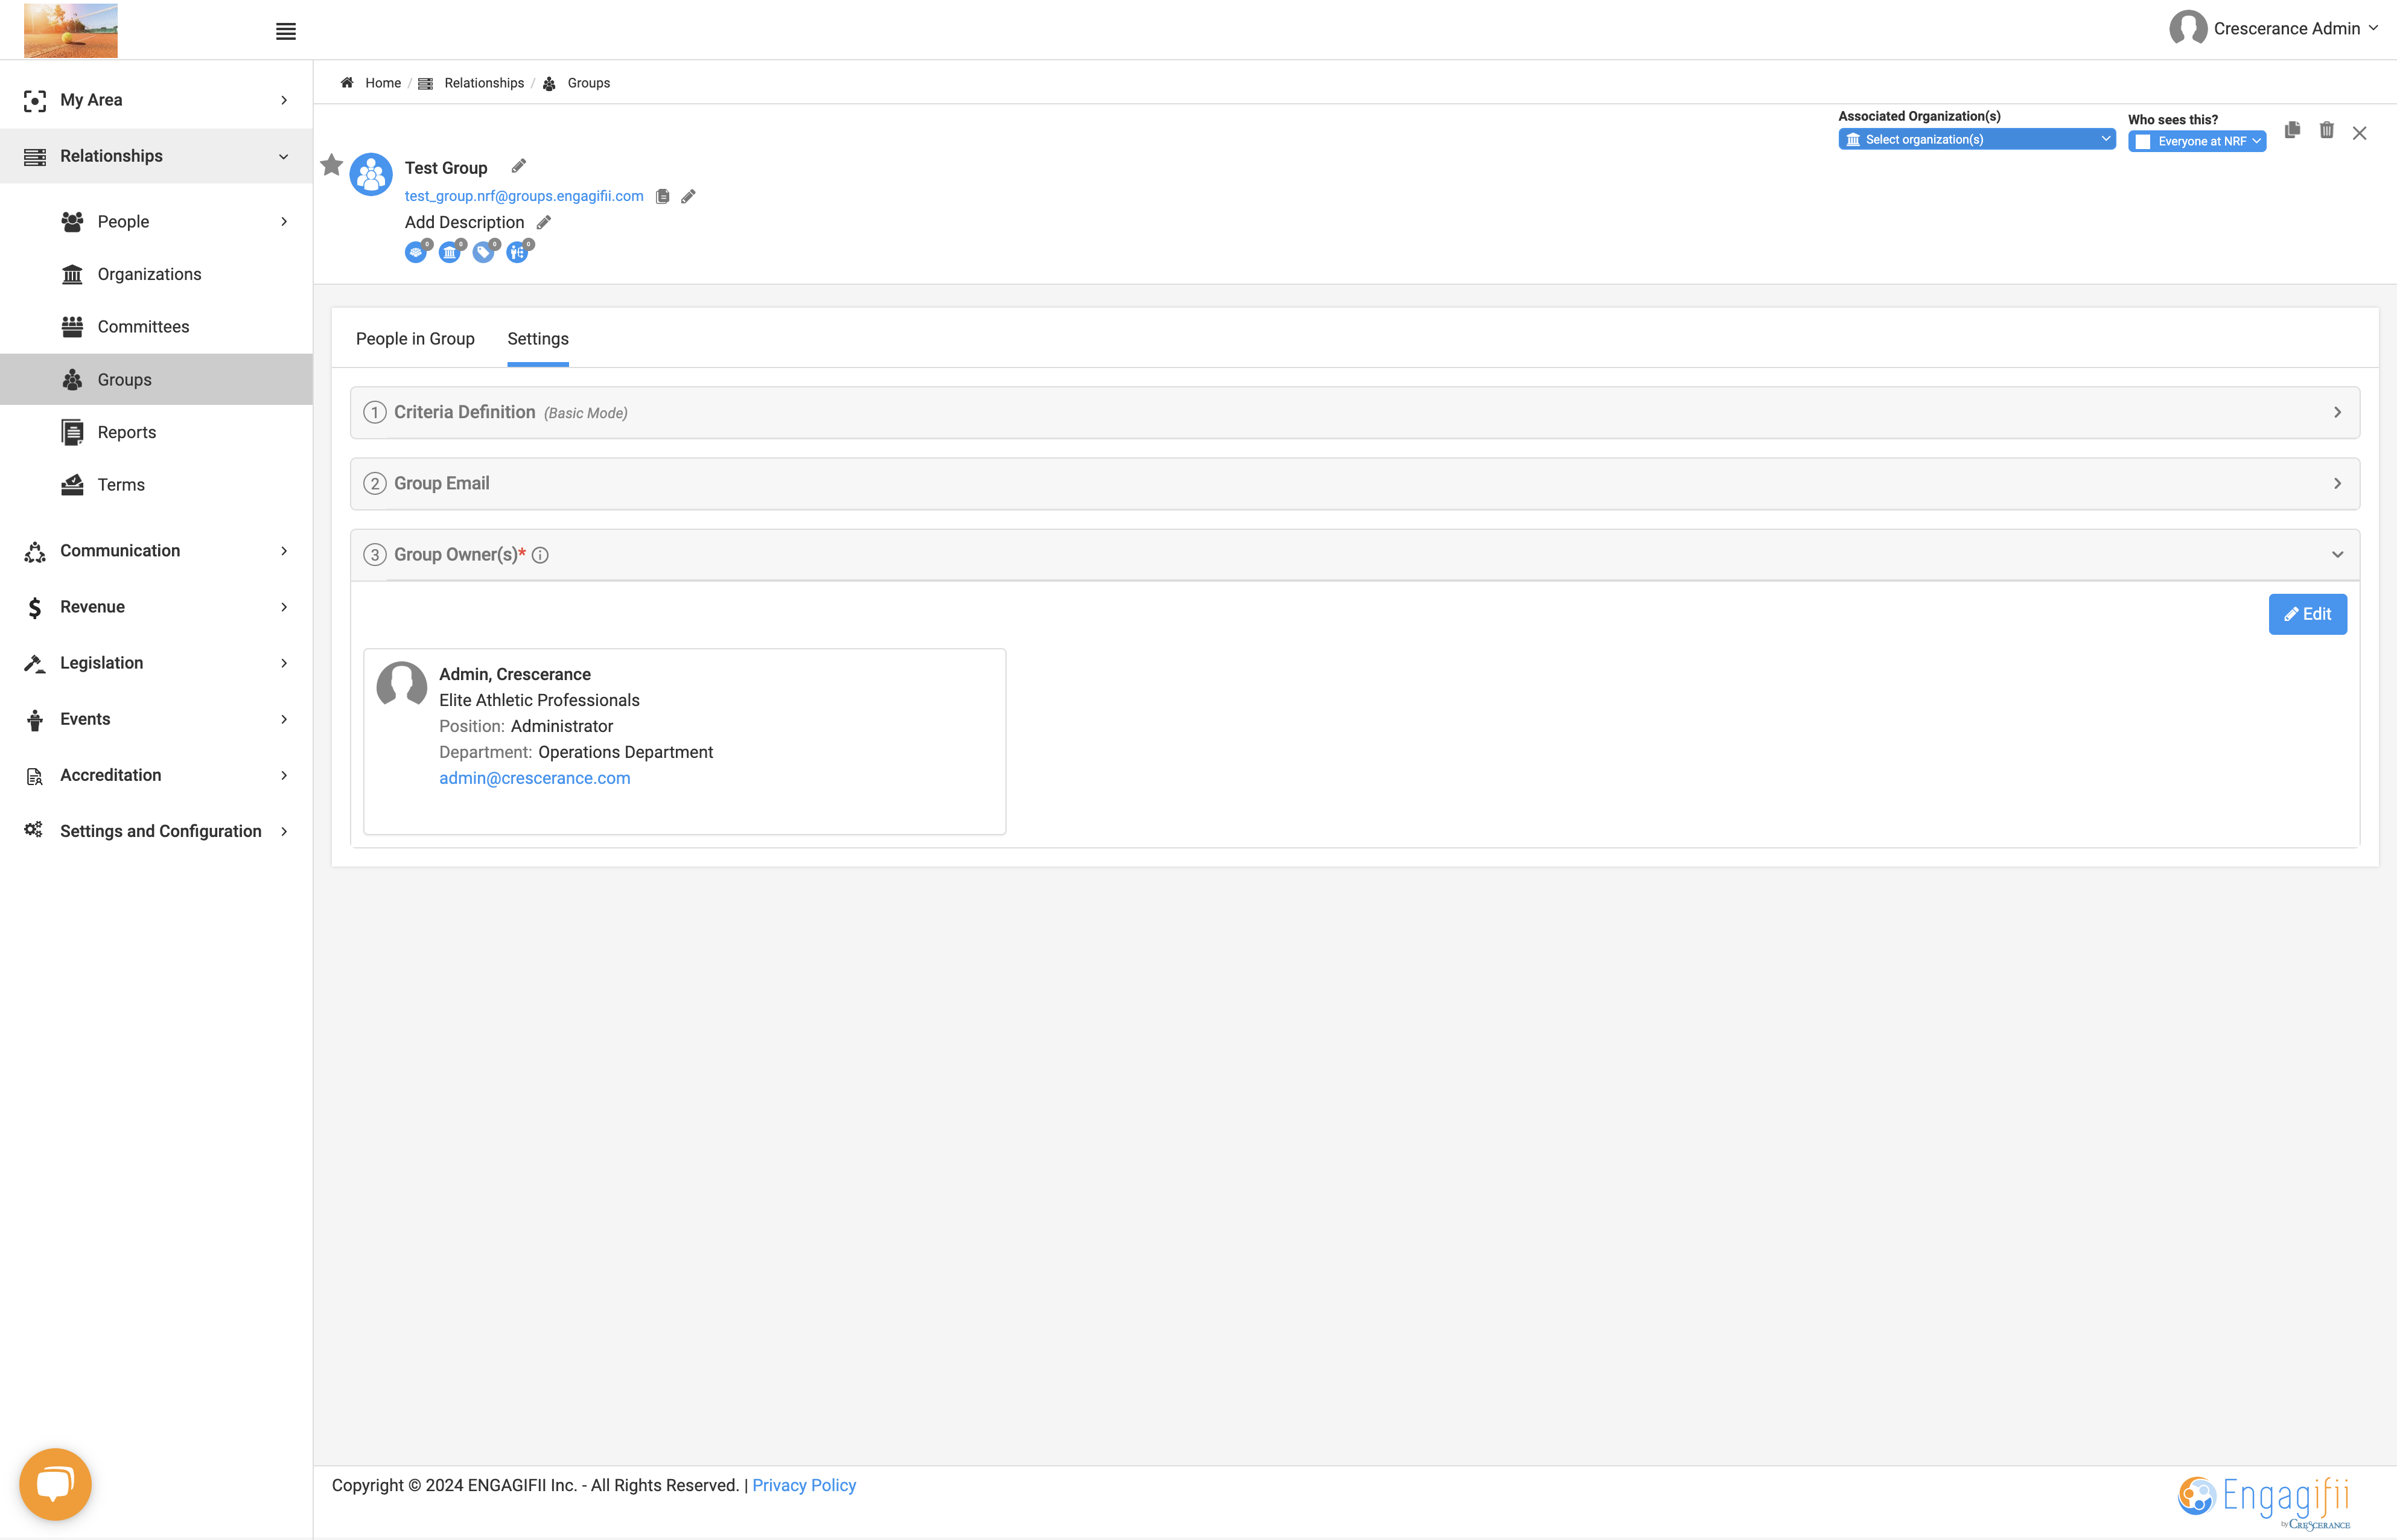Expand Settings and Configuration menu
The height and width of the screenshot is (1540, 2397).
157,831
